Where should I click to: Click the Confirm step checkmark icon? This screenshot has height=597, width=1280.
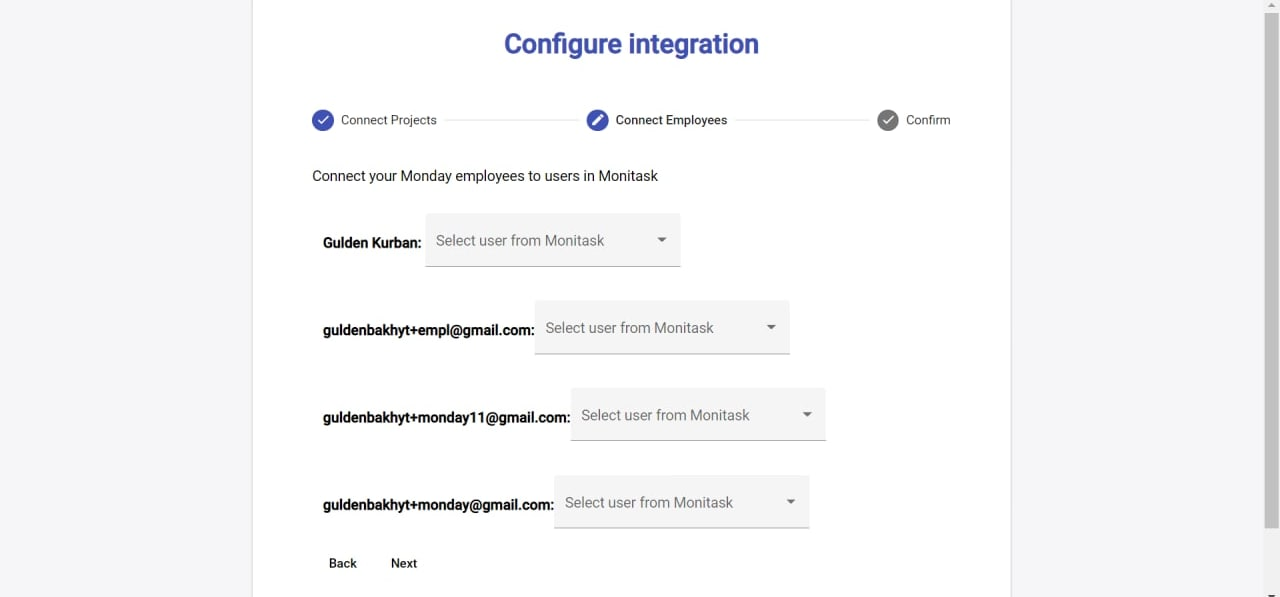coord(888,120)
